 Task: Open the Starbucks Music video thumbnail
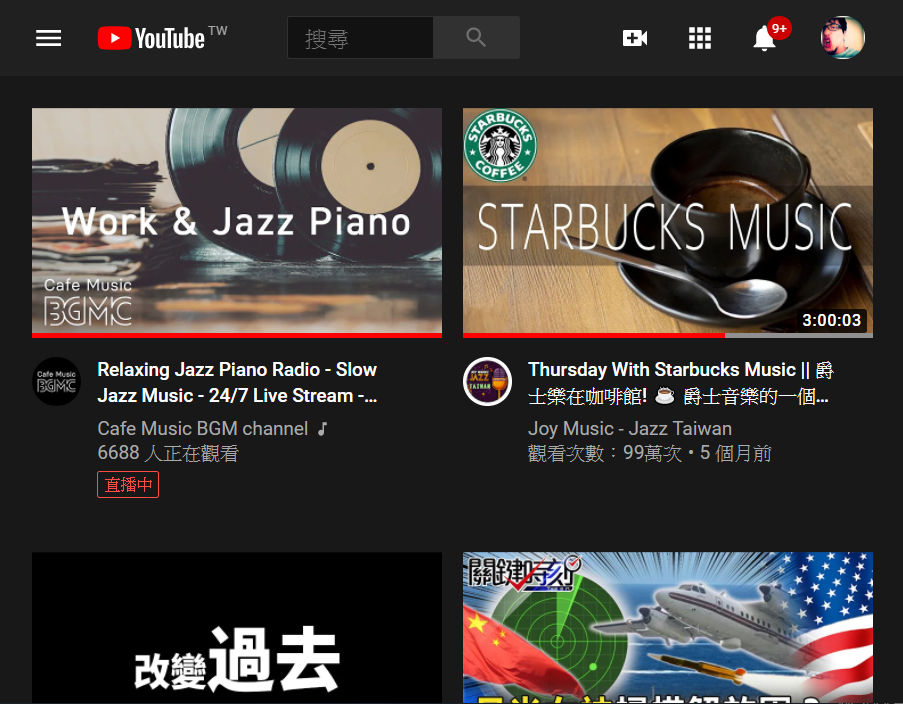tap(667, 222)
